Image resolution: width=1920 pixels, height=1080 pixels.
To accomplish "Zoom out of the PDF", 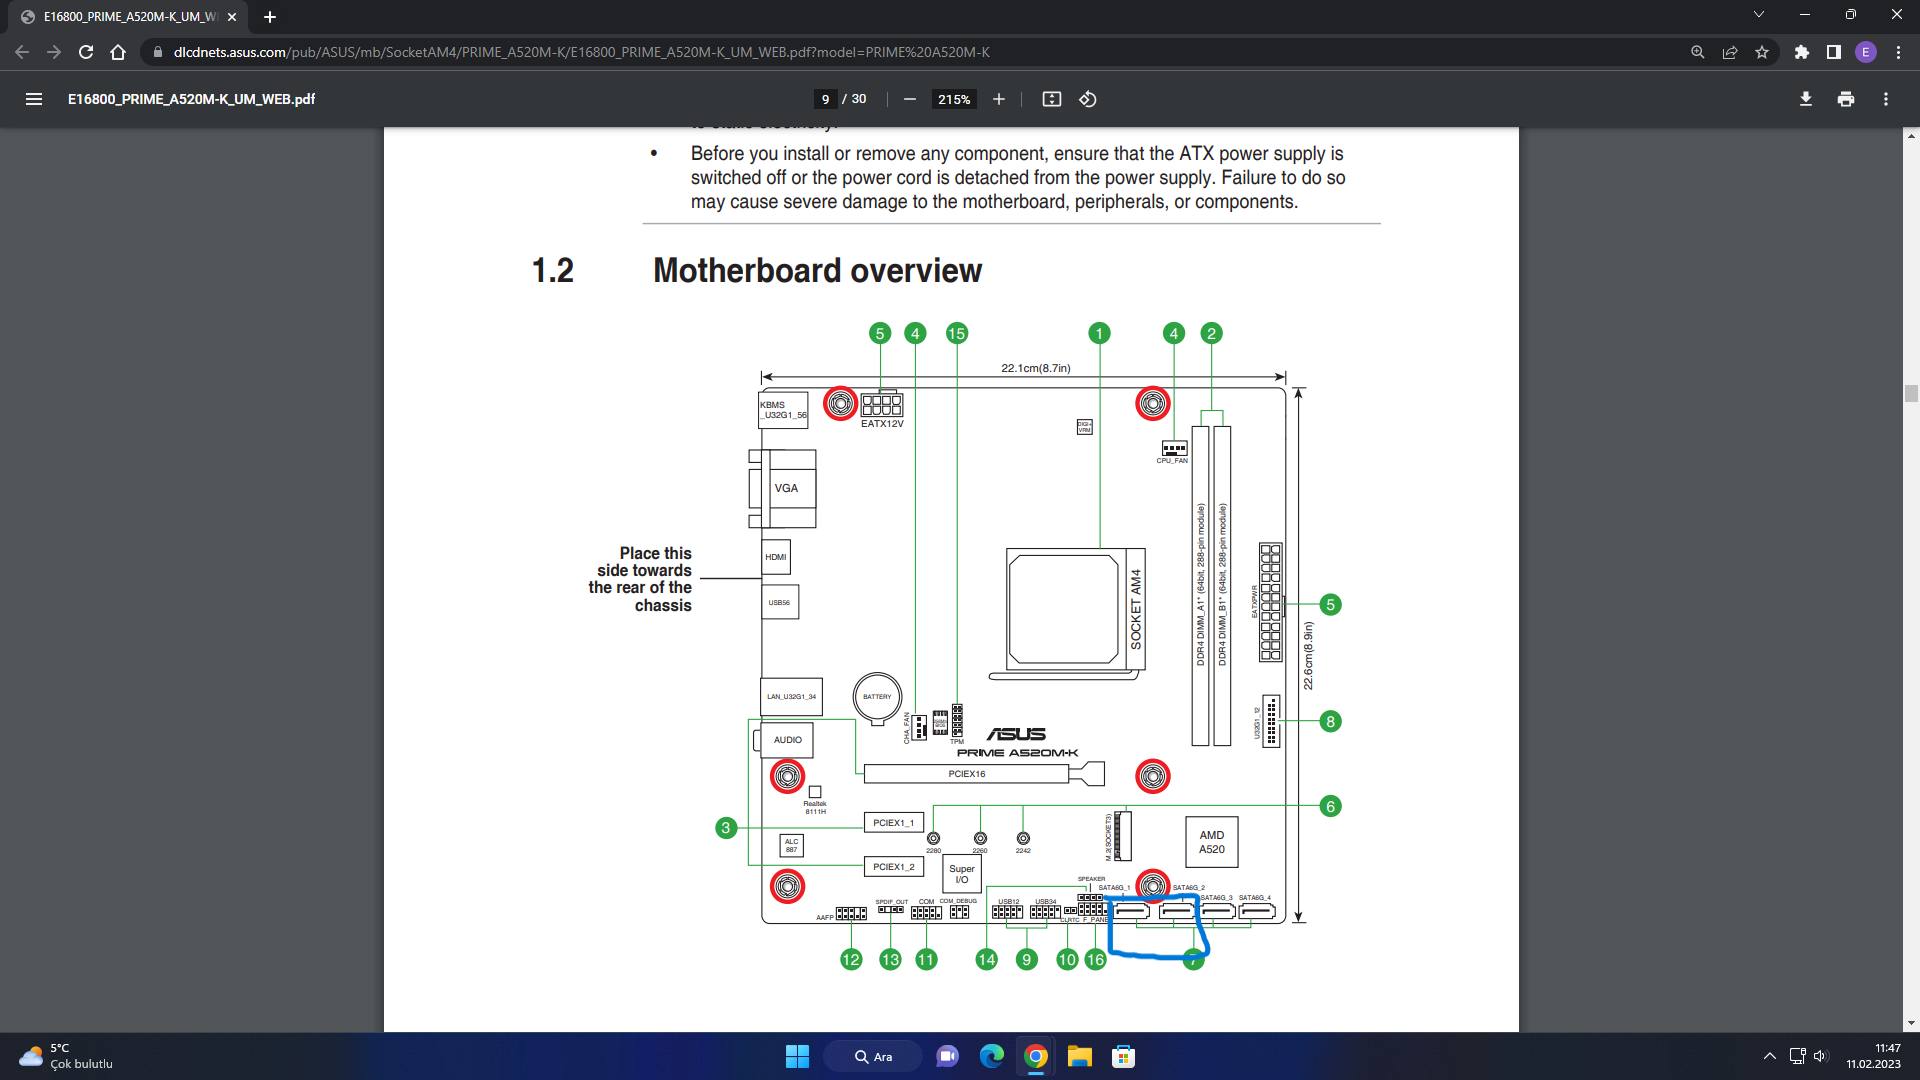I will (909, 99).
